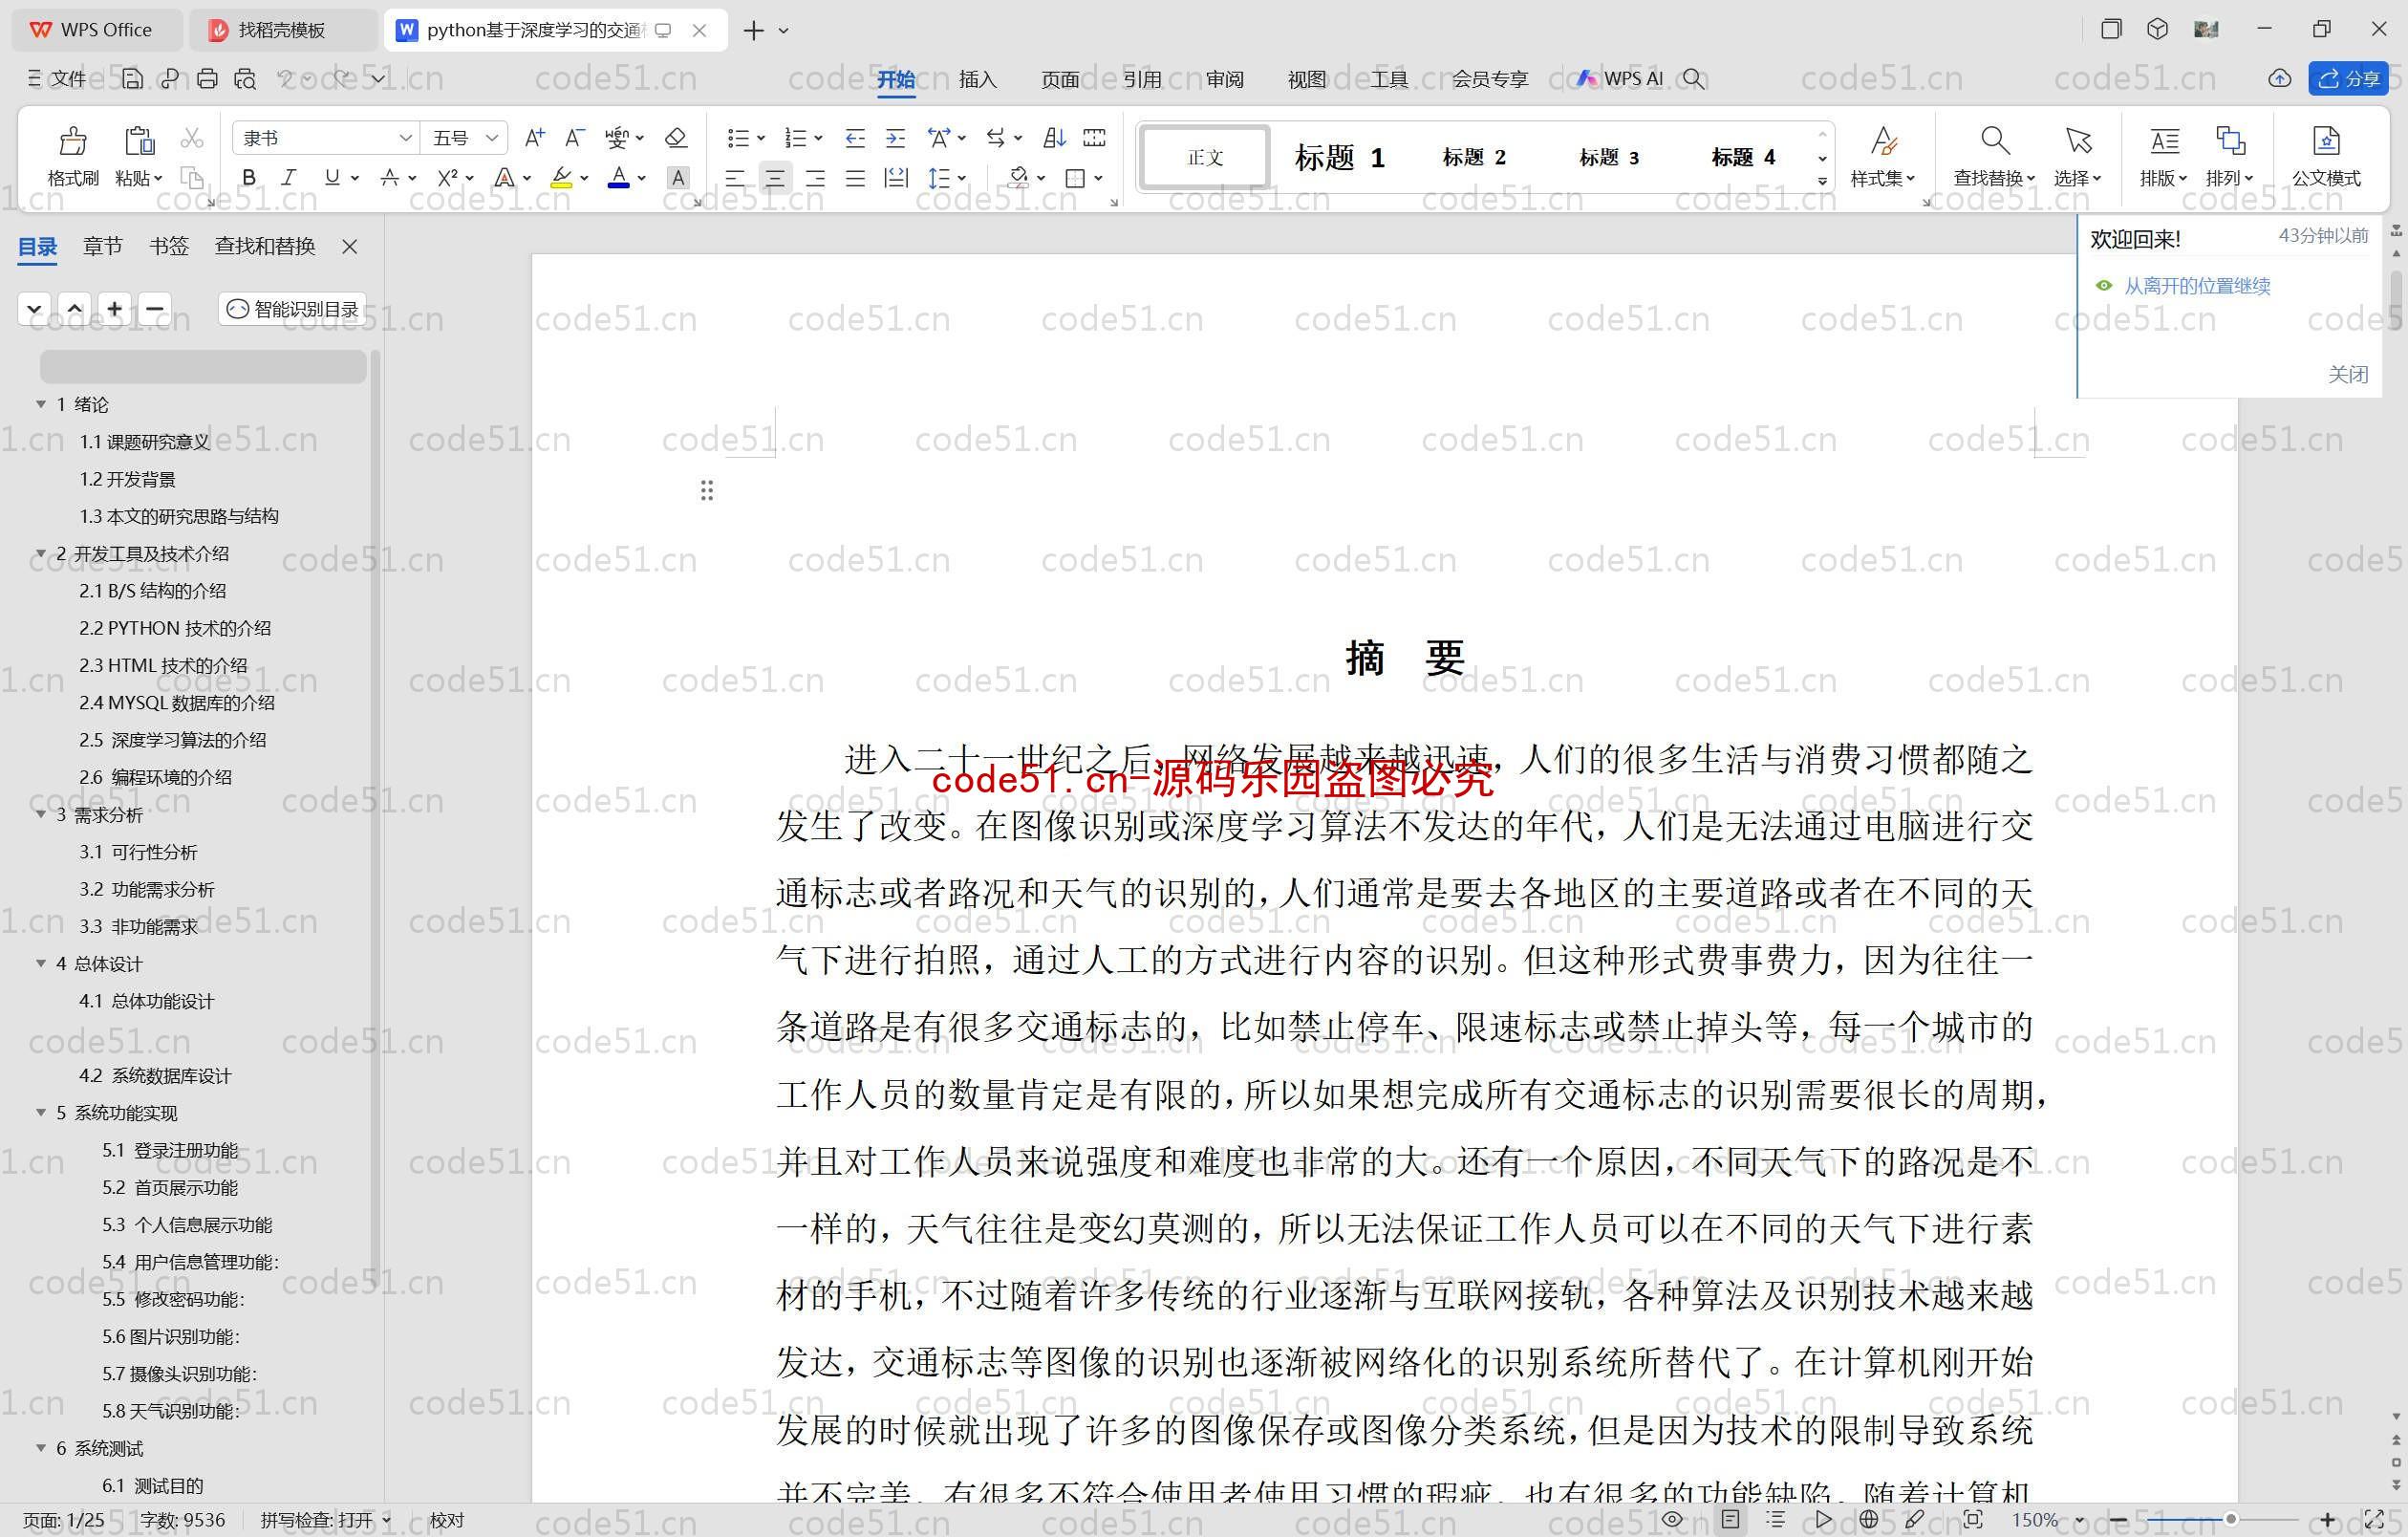Apply the yellow highlight color
The height and width of the screenshot is (1537, 2408).
tap(561, 178)
